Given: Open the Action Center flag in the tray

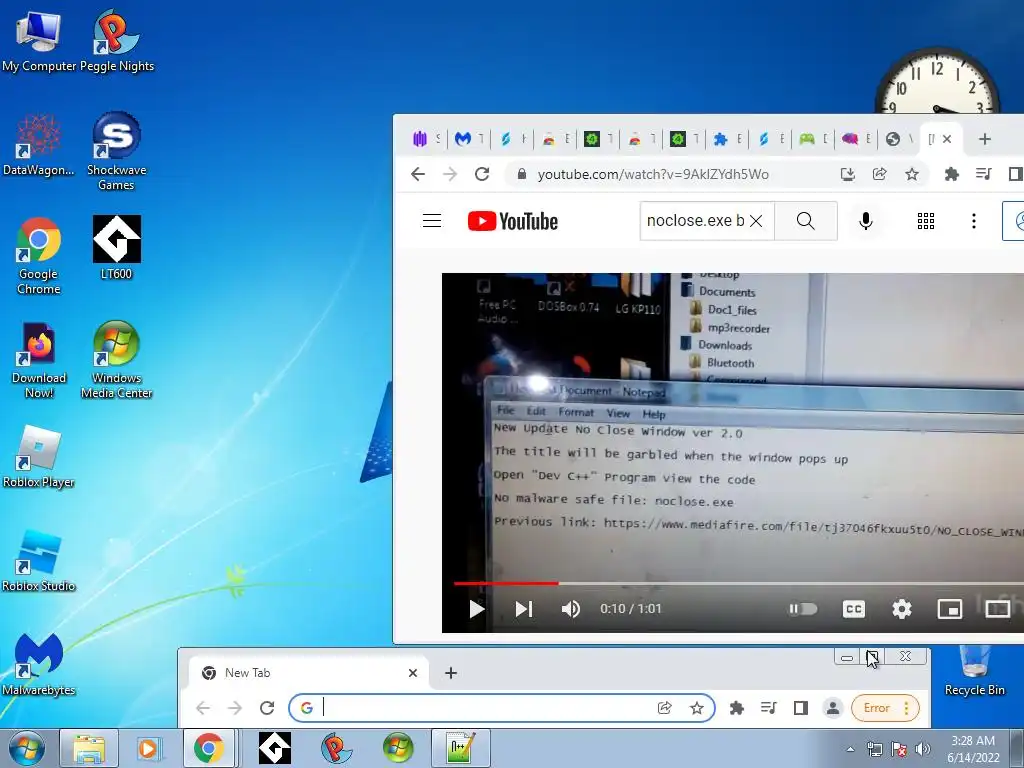Looking at the screenshot, I should pyautogui.click(x=899, y=749).
